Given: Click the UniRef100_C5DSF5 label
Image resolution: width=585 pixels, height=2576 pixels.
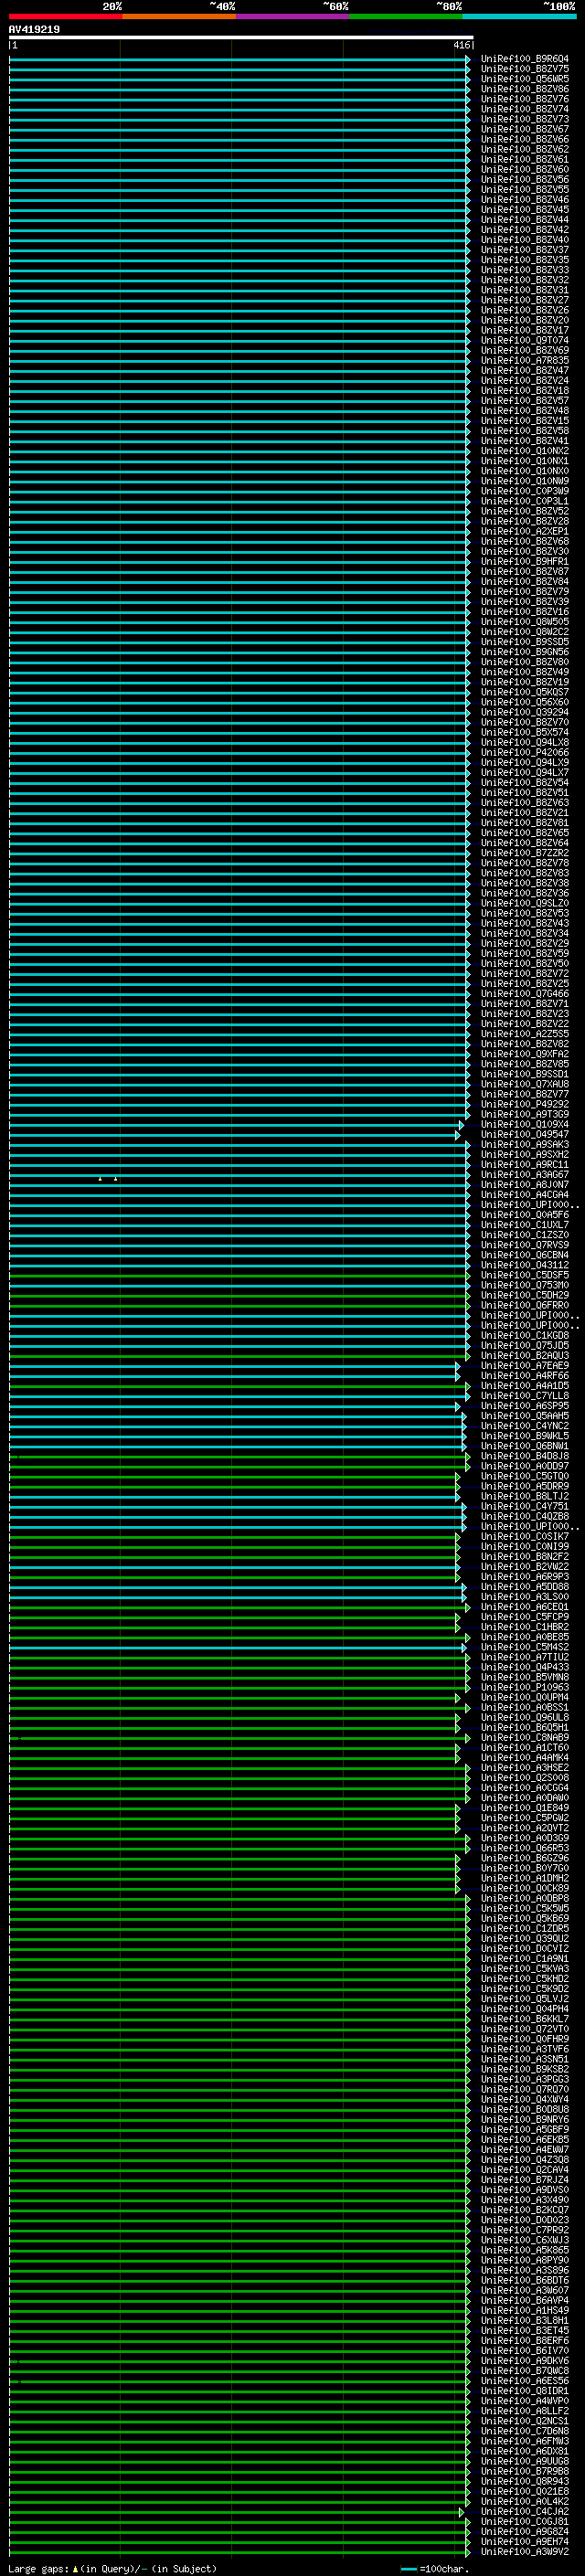Looking at the screenshot, I should [525, 1275].
